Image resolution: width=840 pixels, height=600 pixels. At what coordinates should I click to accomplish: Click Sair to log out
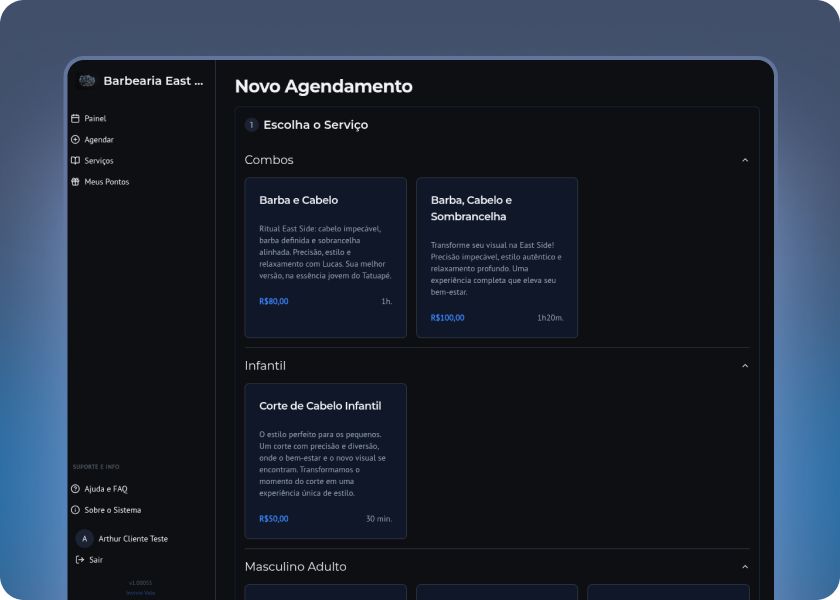[96, 560]
